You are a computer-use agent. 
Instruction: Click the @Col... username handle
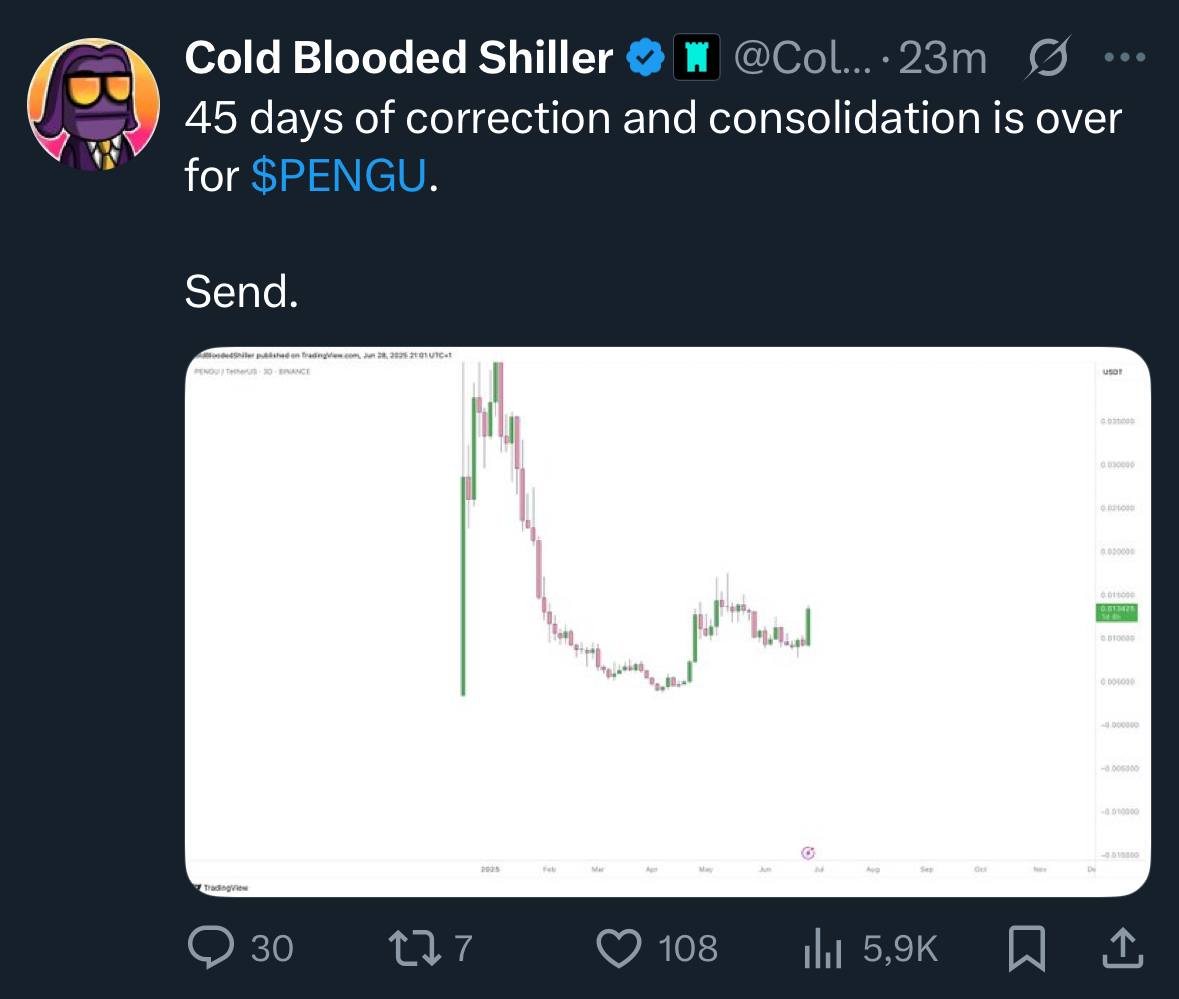(x=802, y=58)
